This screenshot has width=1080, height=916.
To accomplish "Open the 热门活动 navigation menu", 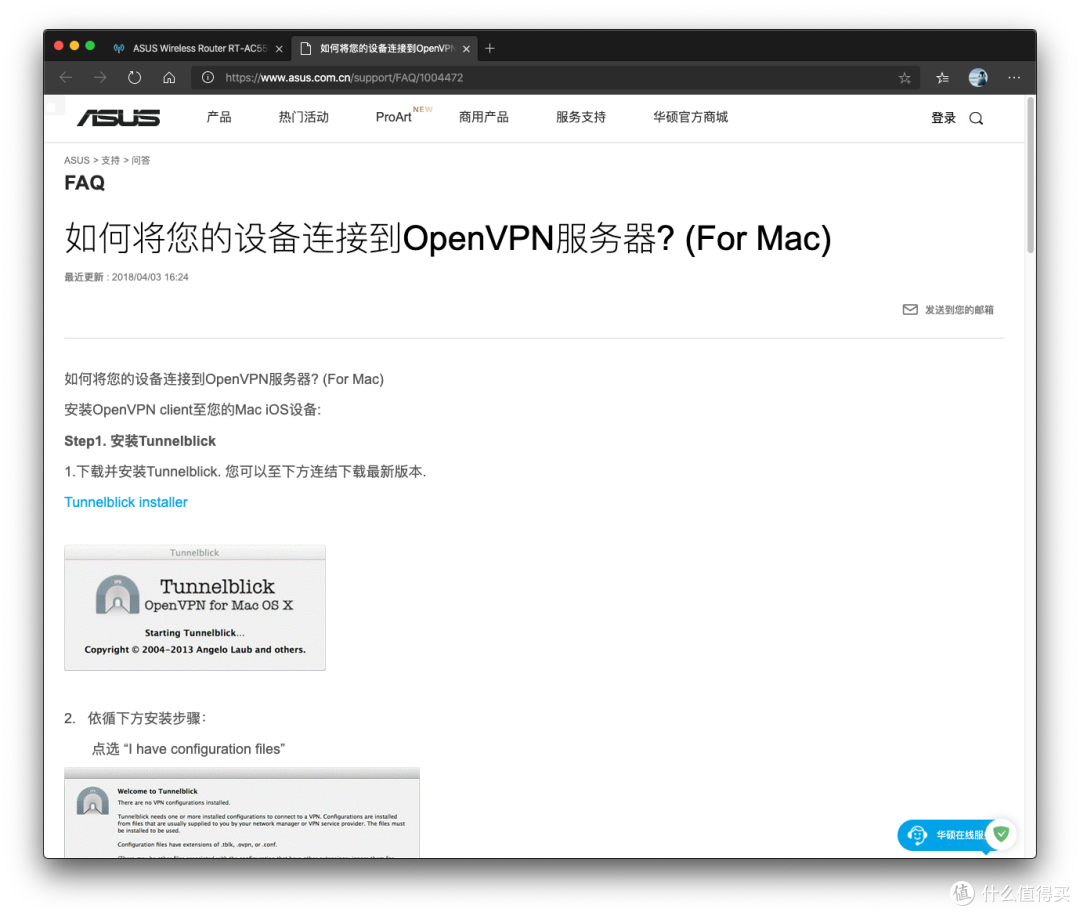I will [304, 117].
